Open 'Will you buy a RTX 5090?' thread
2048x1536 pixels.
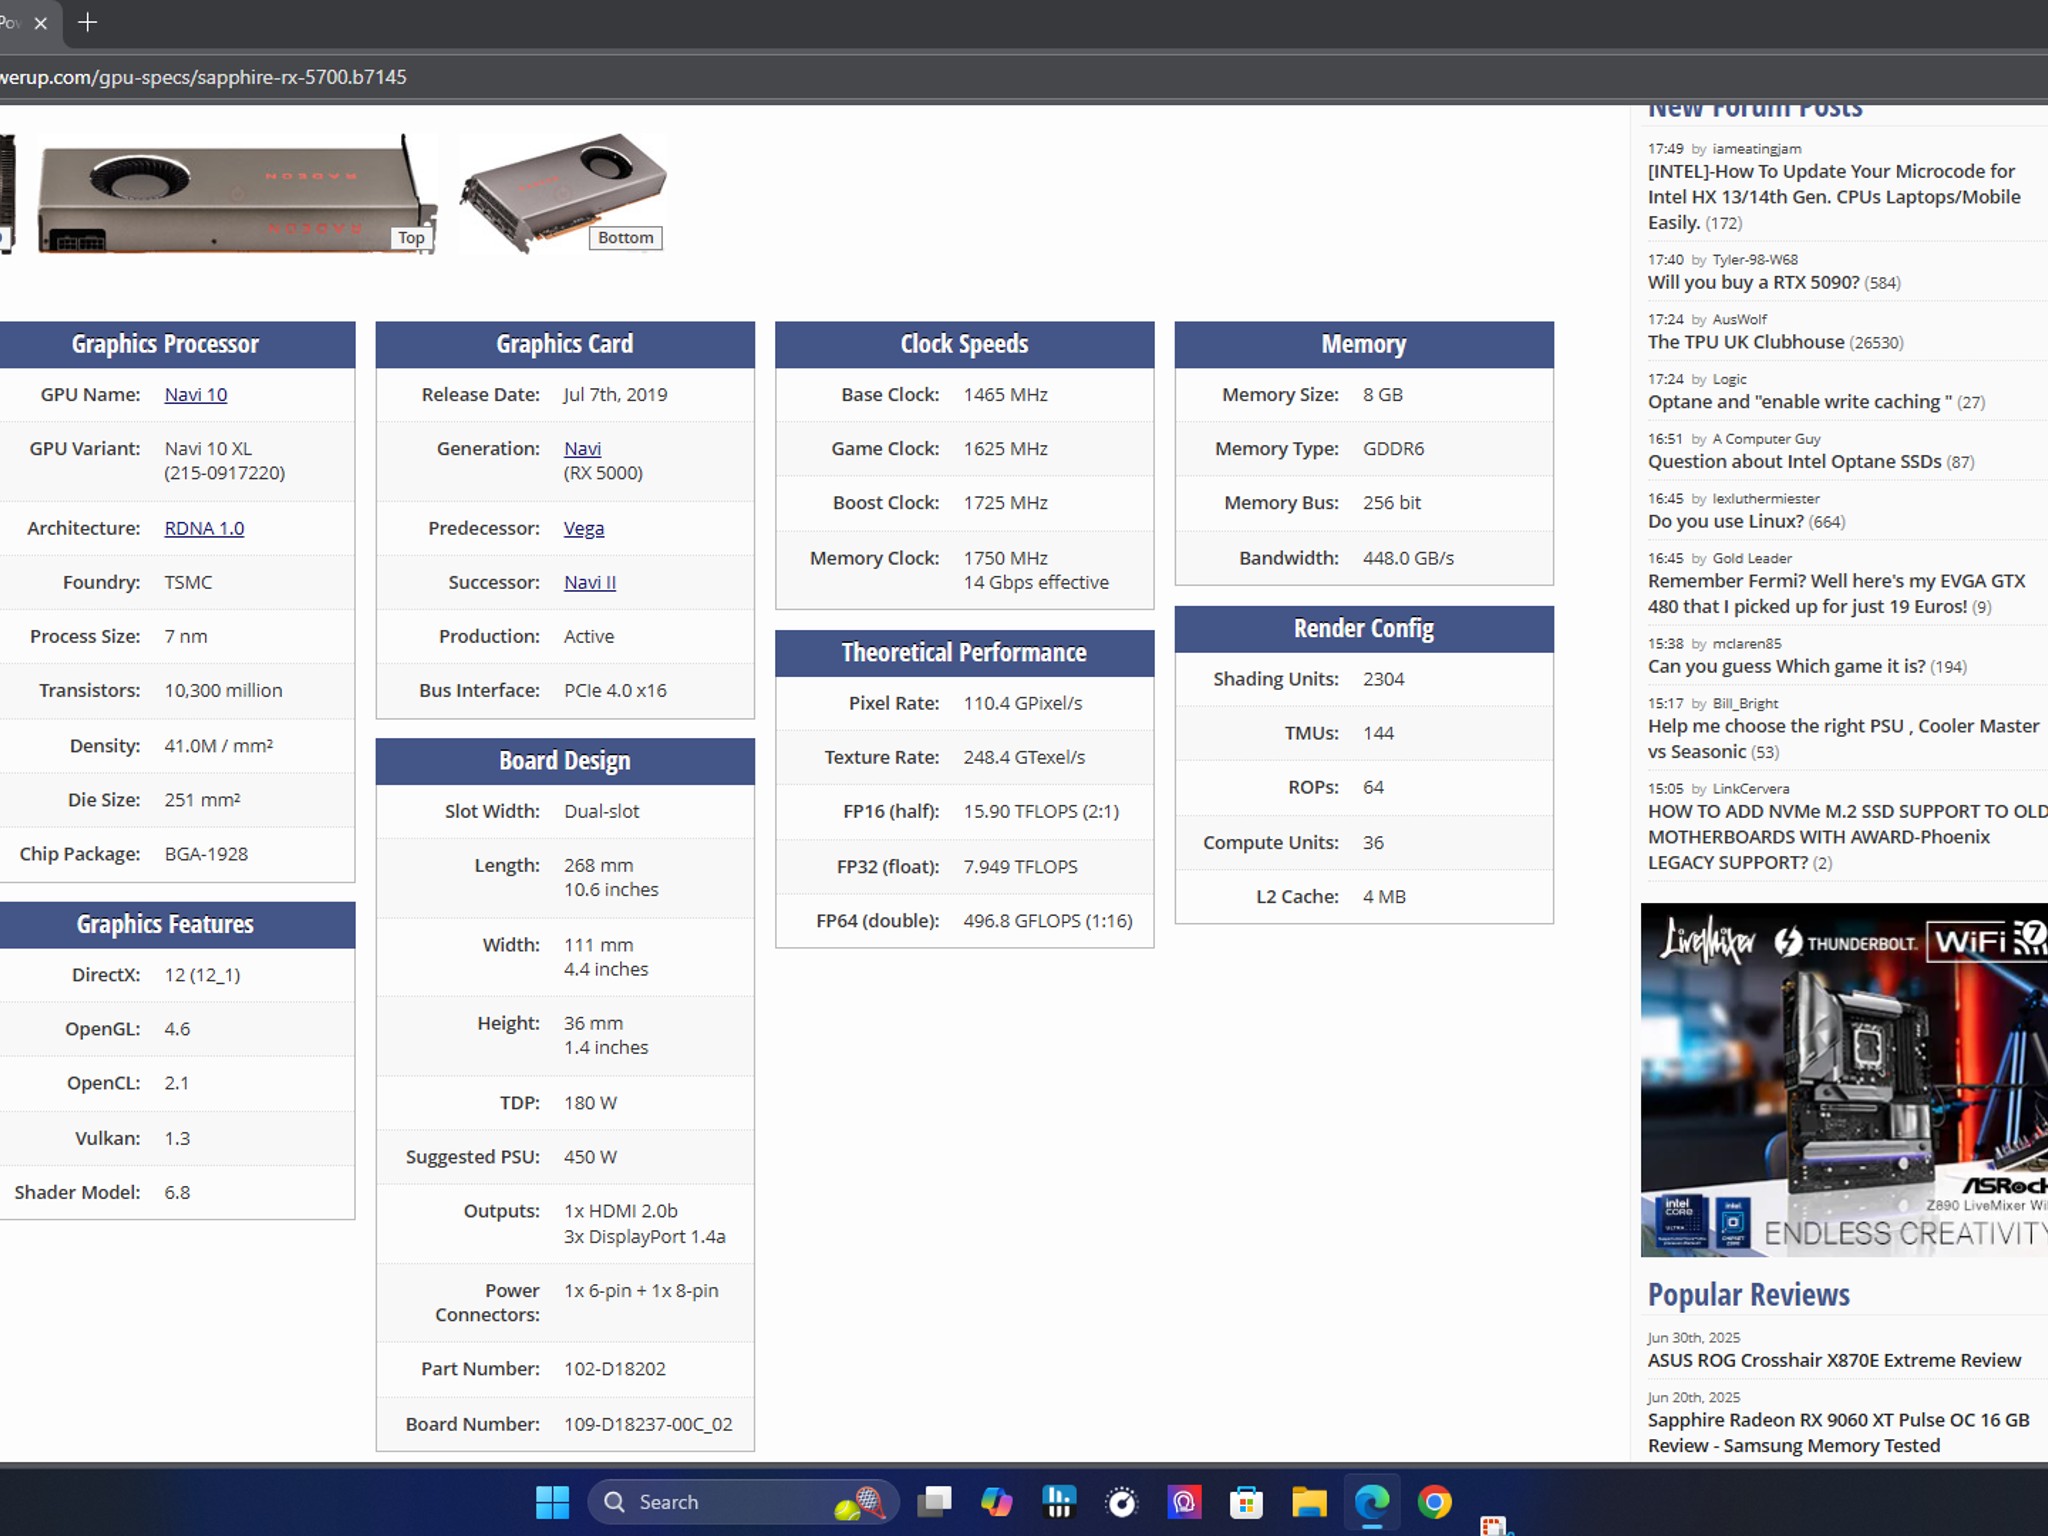tap(1753, 282)
